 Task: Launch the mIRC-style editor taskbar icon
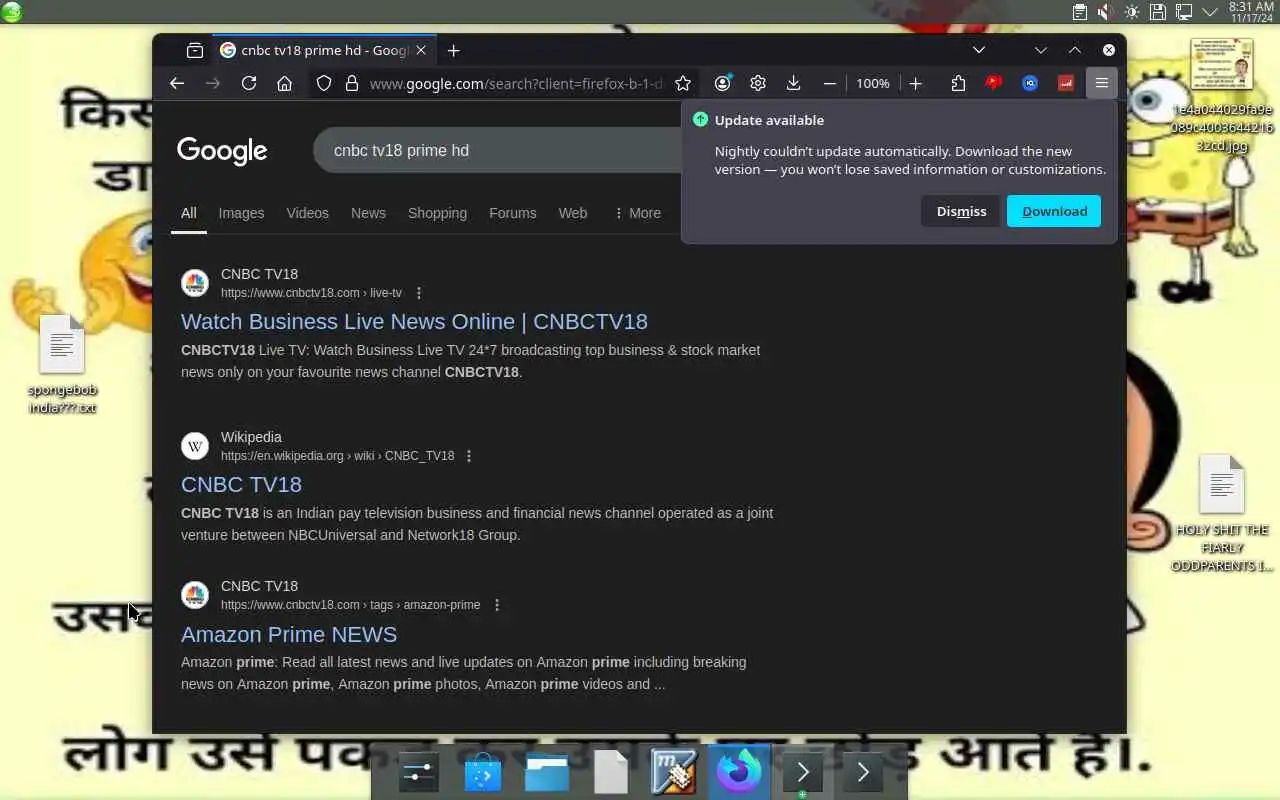pos(674,773)
